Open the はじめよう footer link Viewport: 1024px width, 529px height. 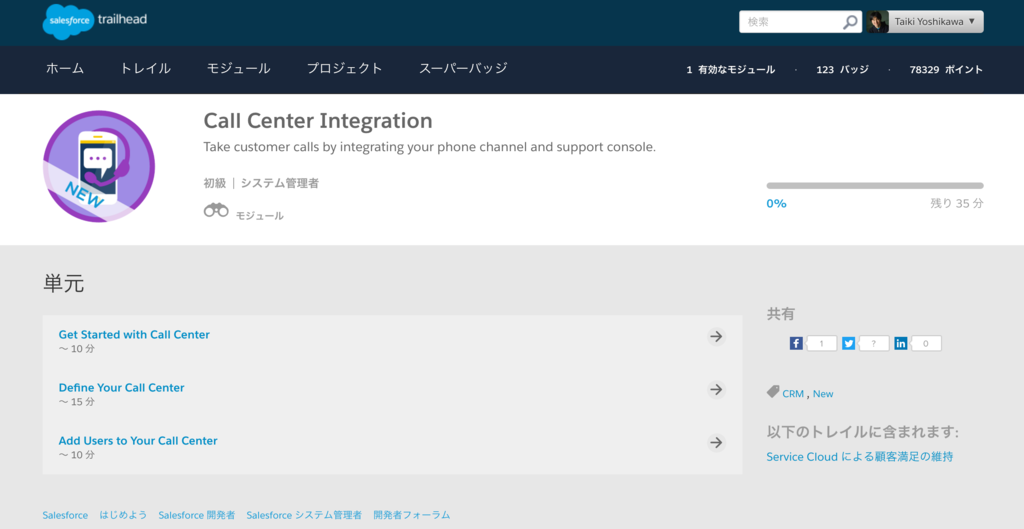tap(123, 515)
